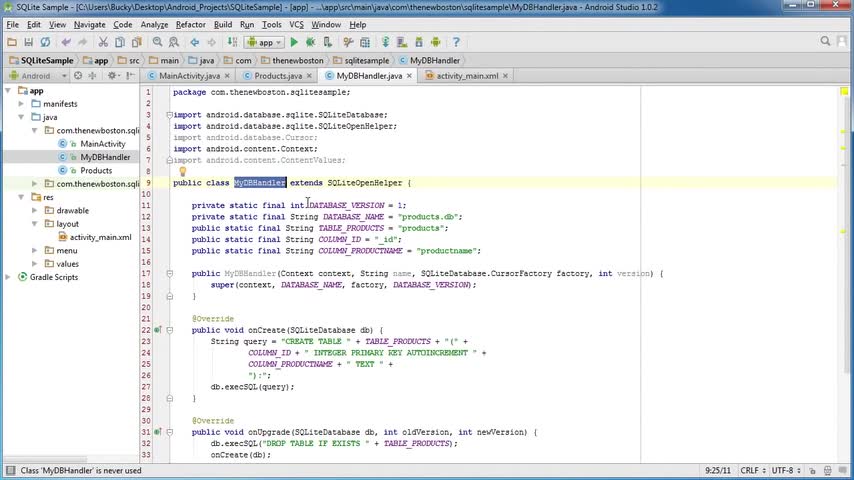This screenshot has height=480, width=854.
Task: Open Help via question mark icon
Action: [456, 42]
